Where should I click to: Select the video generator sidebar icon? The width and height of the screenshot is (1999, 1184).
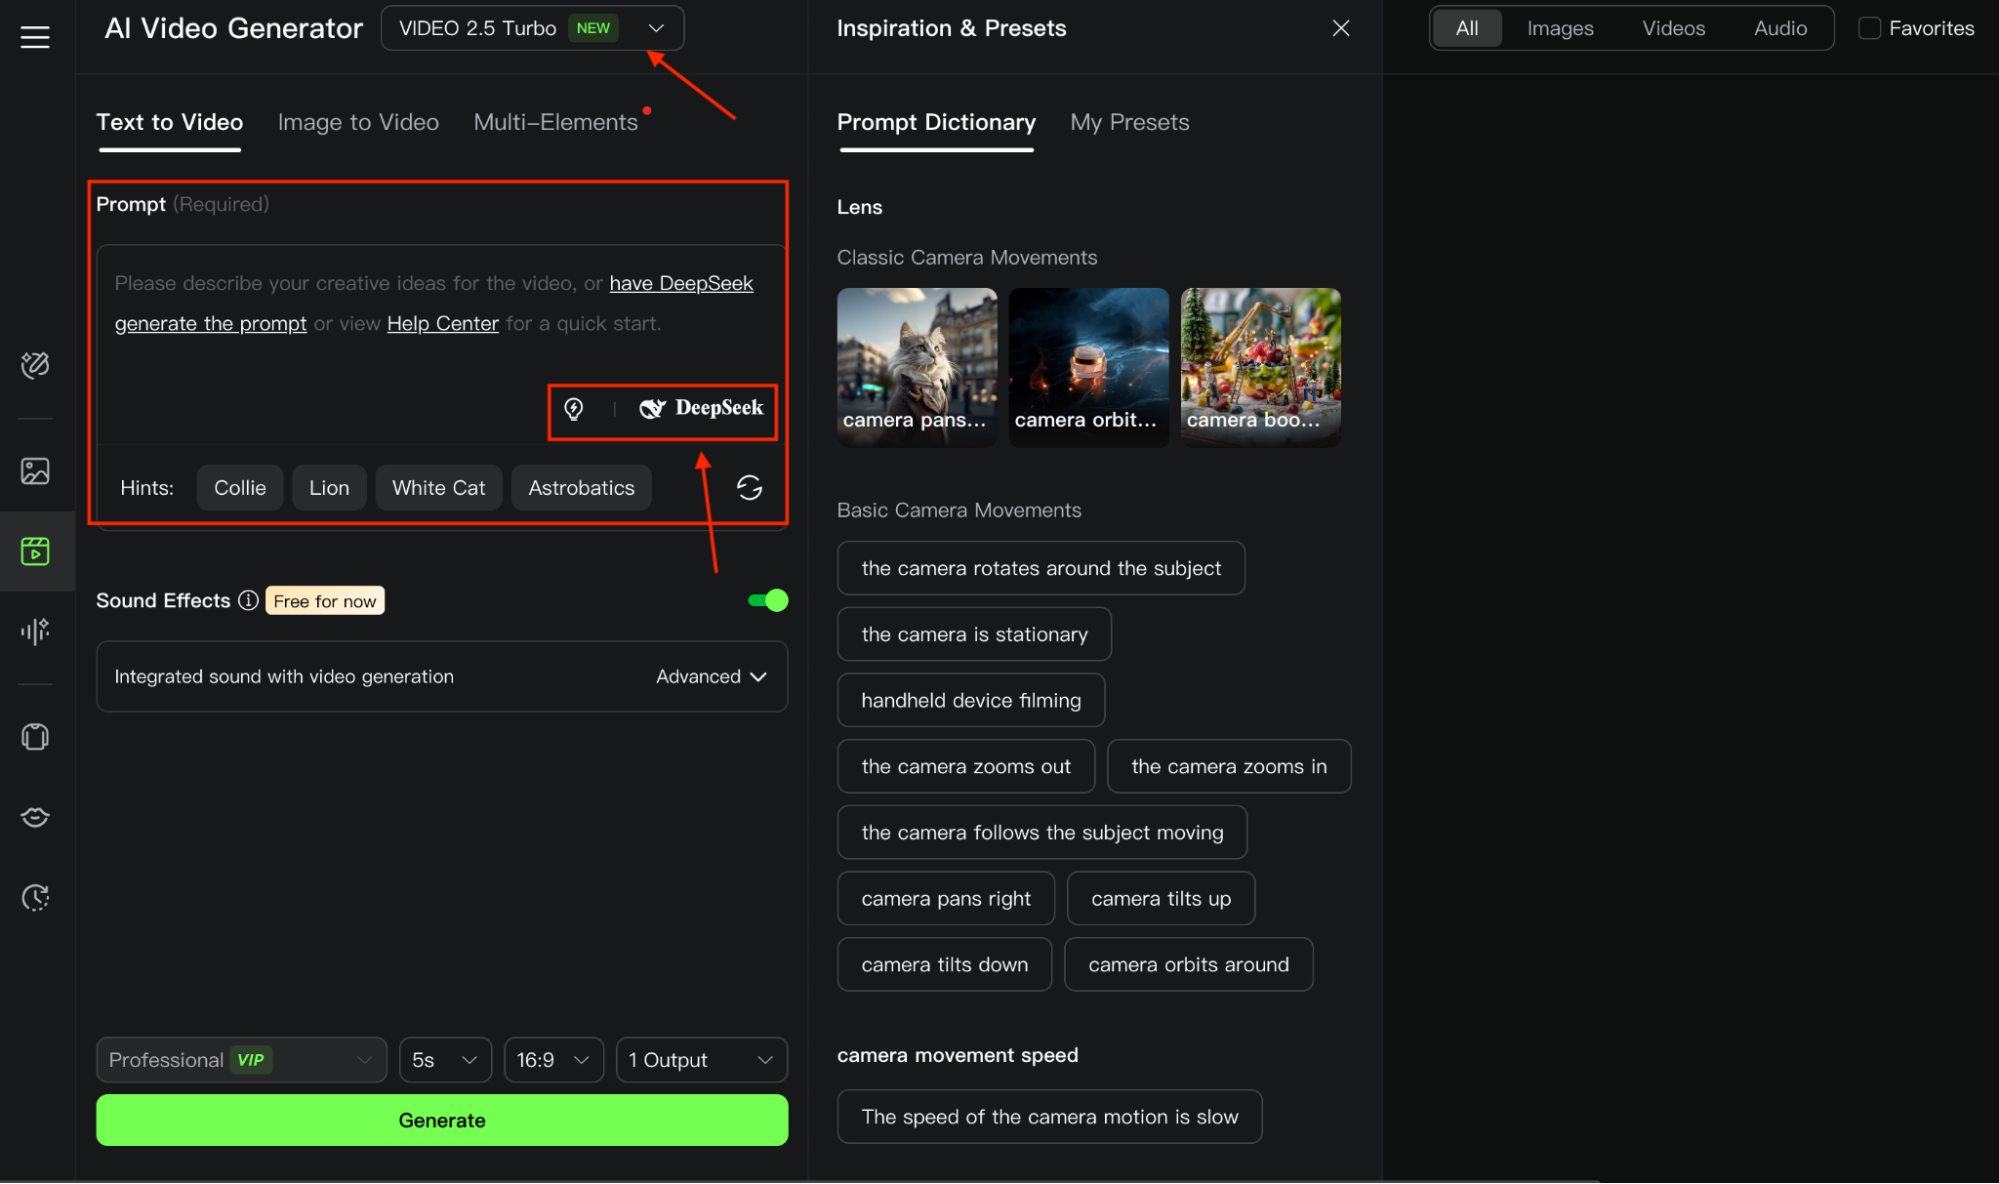pos(35,551)
